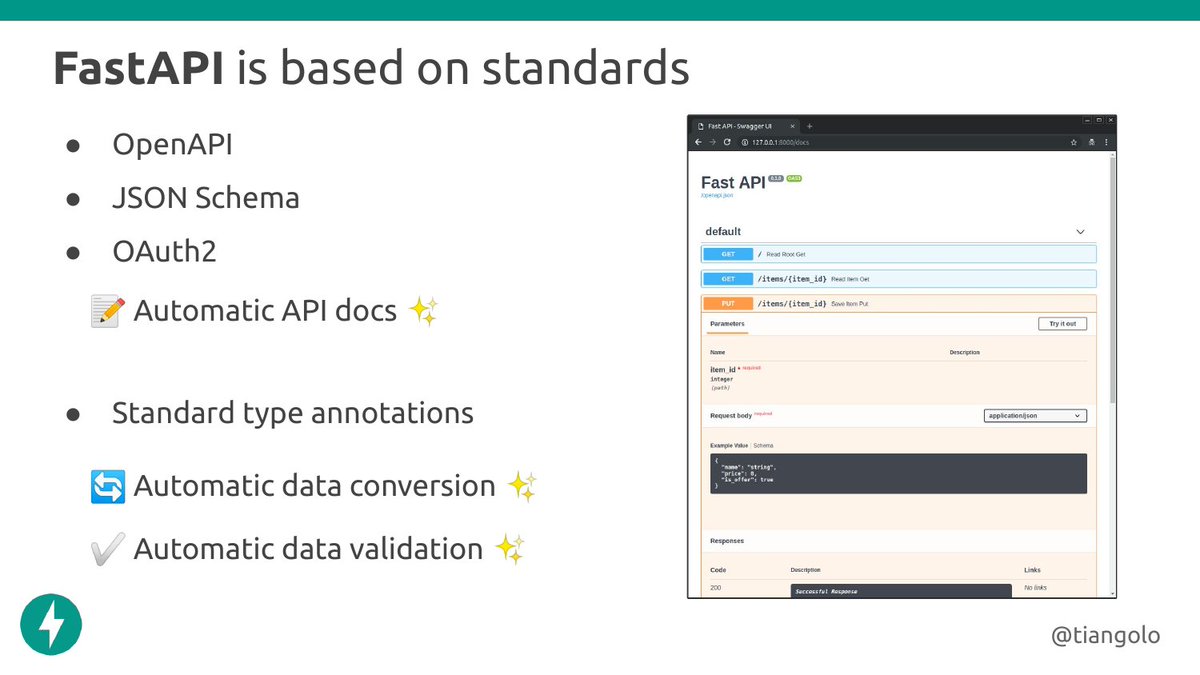Click the incognito profile icon
Image resolution: width=1200 pixels, height=675 pixels.
pyautogui.click(x=1091, y=142)
